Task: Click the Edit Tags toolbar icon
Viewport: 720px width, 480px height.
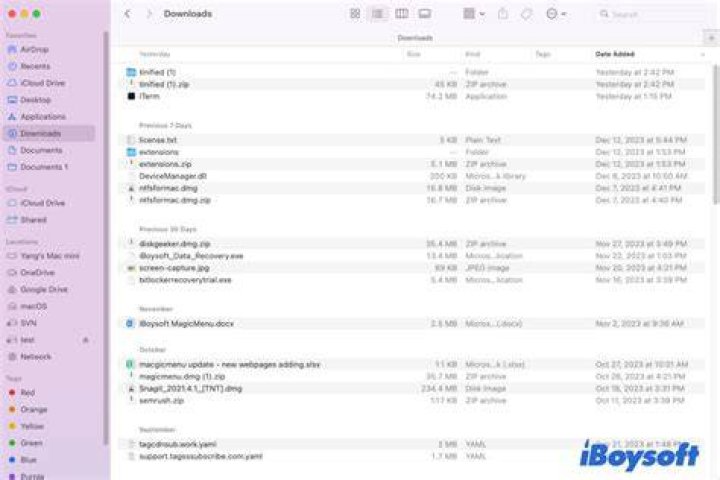Action: [x=526, y=14]
